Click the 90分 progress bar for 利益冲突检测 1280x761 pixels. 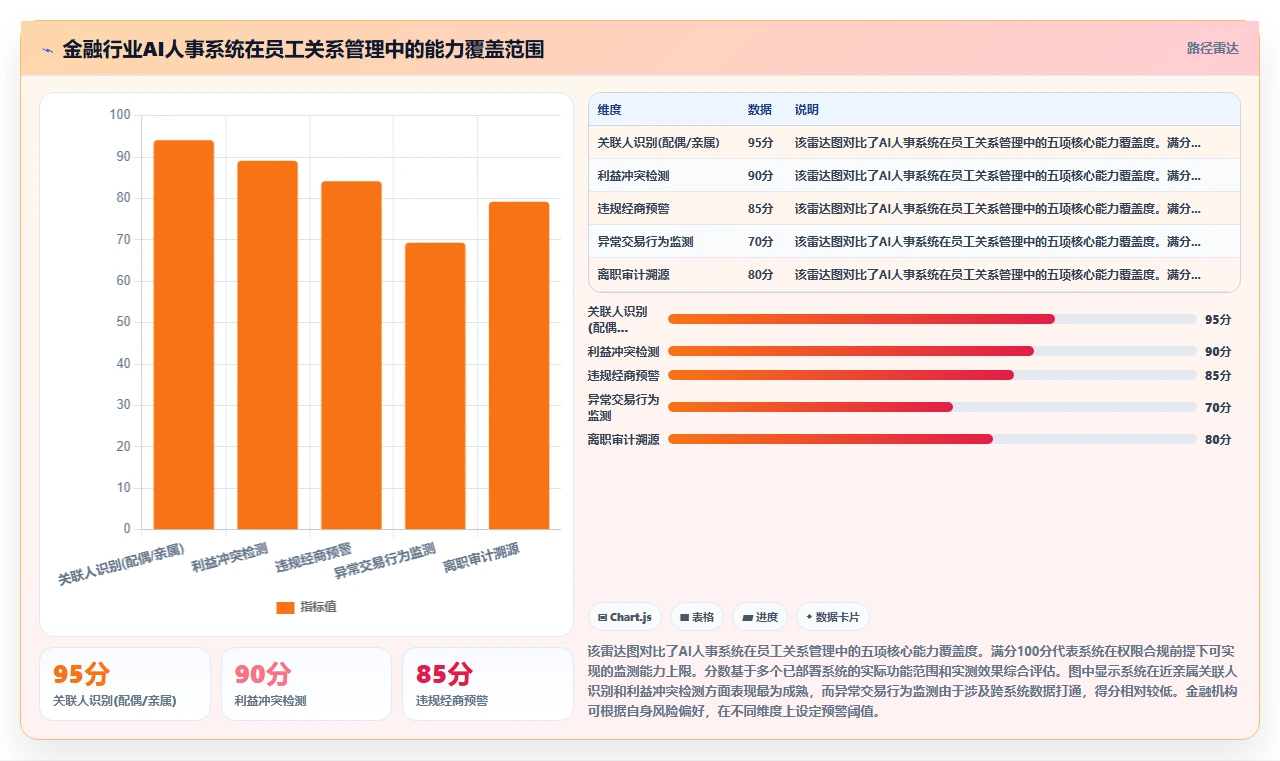tap(932, 351)
